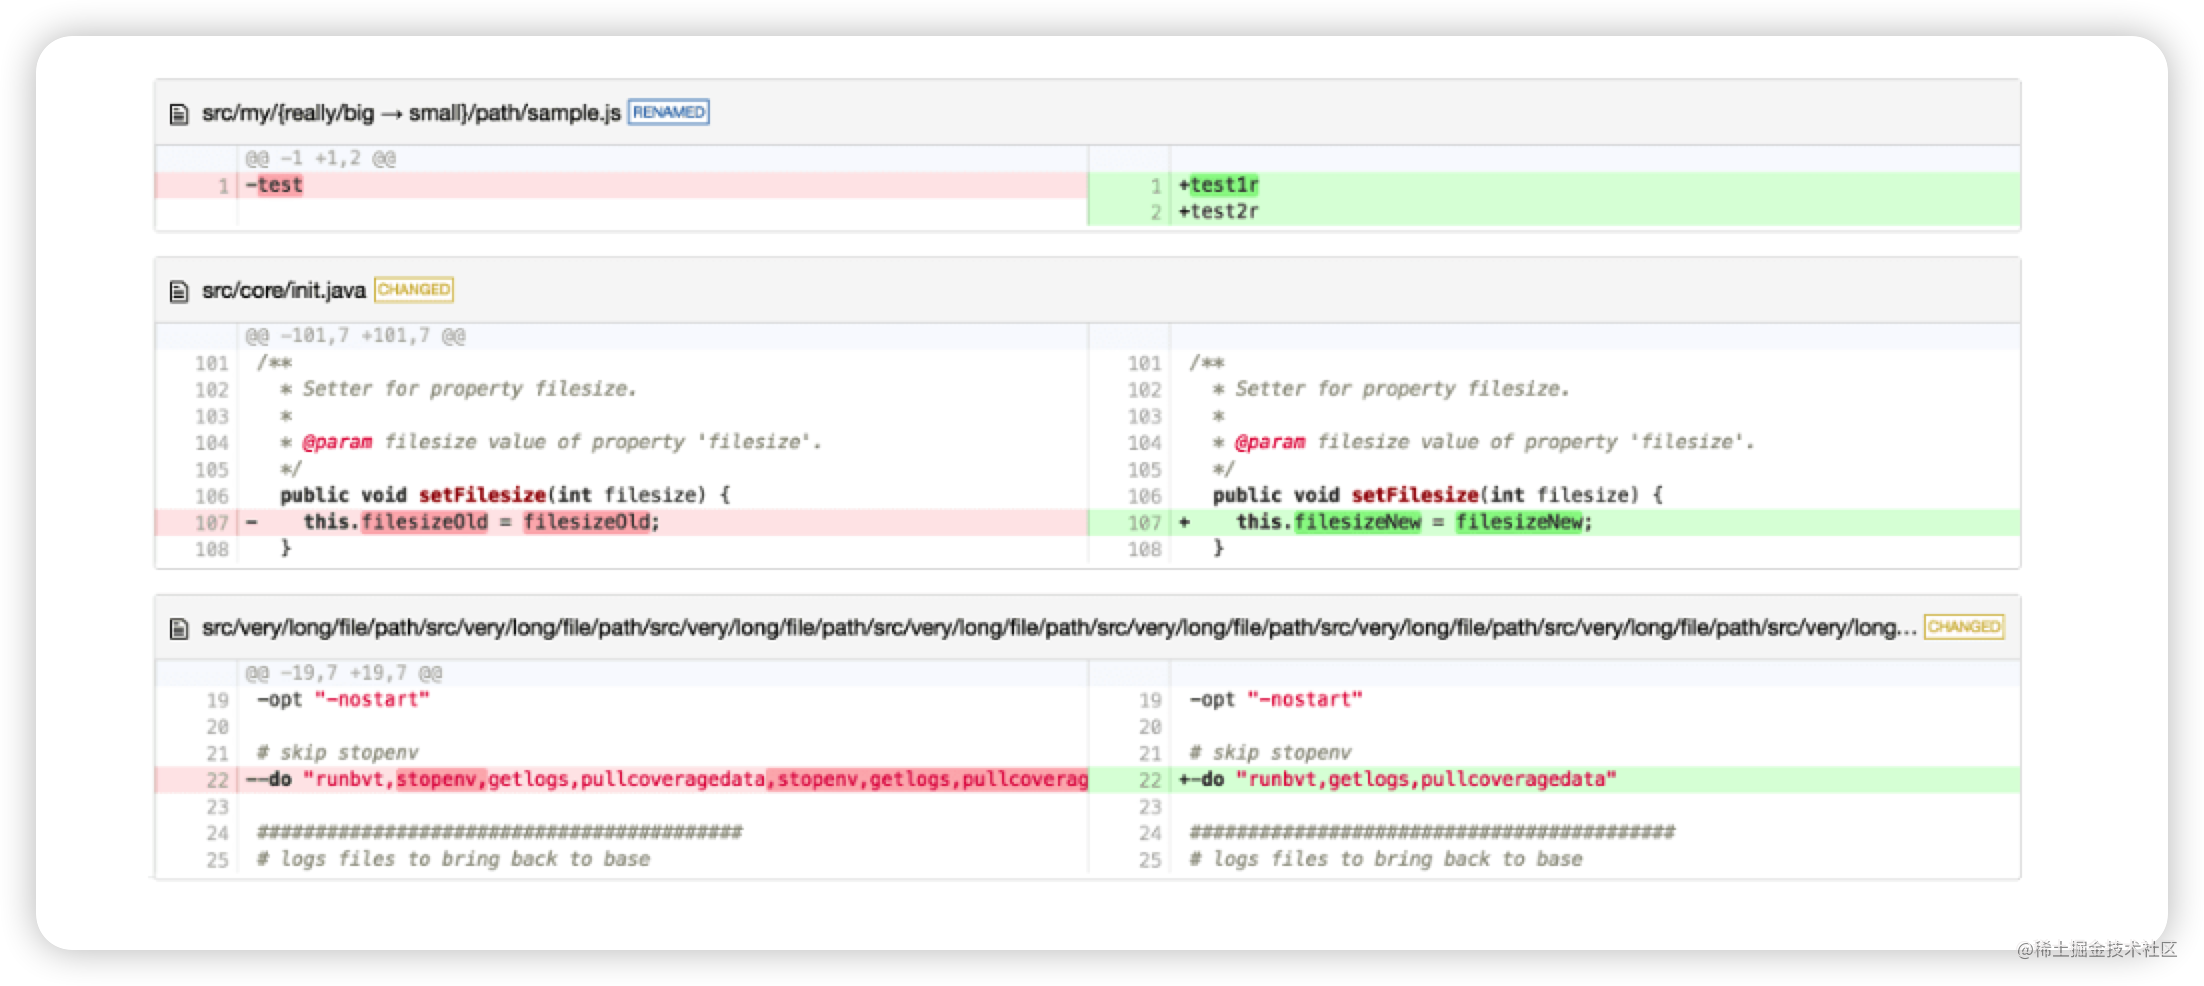Click the minus marker on the filesizeOld line
Image resolution: width=2204 pixels, height=986 pixels.
(x=250, y=521)
